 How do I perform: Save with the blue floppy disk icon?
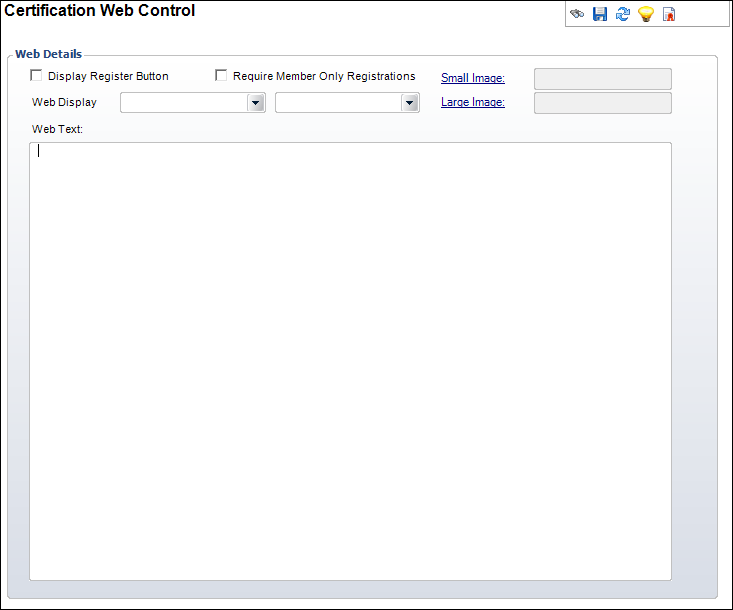pos(600,14)
